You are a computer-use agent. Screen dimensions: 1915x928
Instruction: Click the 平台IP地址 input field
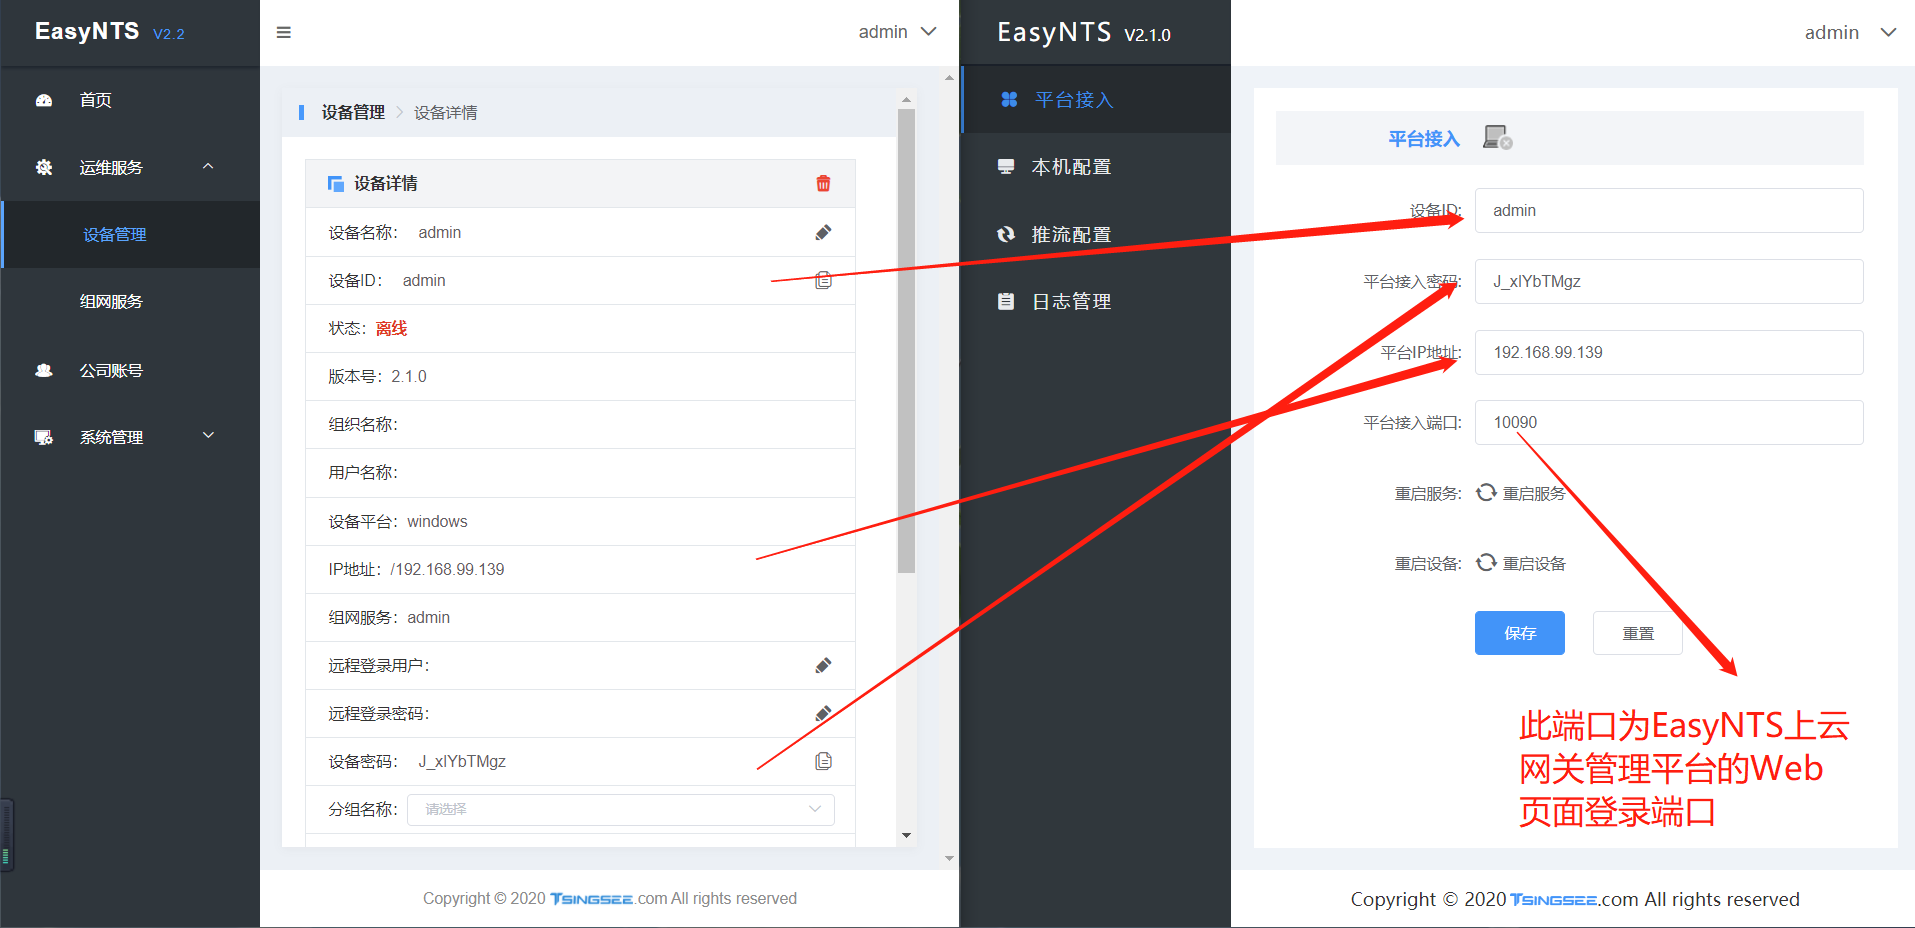pyautogui.click(x=1669, y=352)
